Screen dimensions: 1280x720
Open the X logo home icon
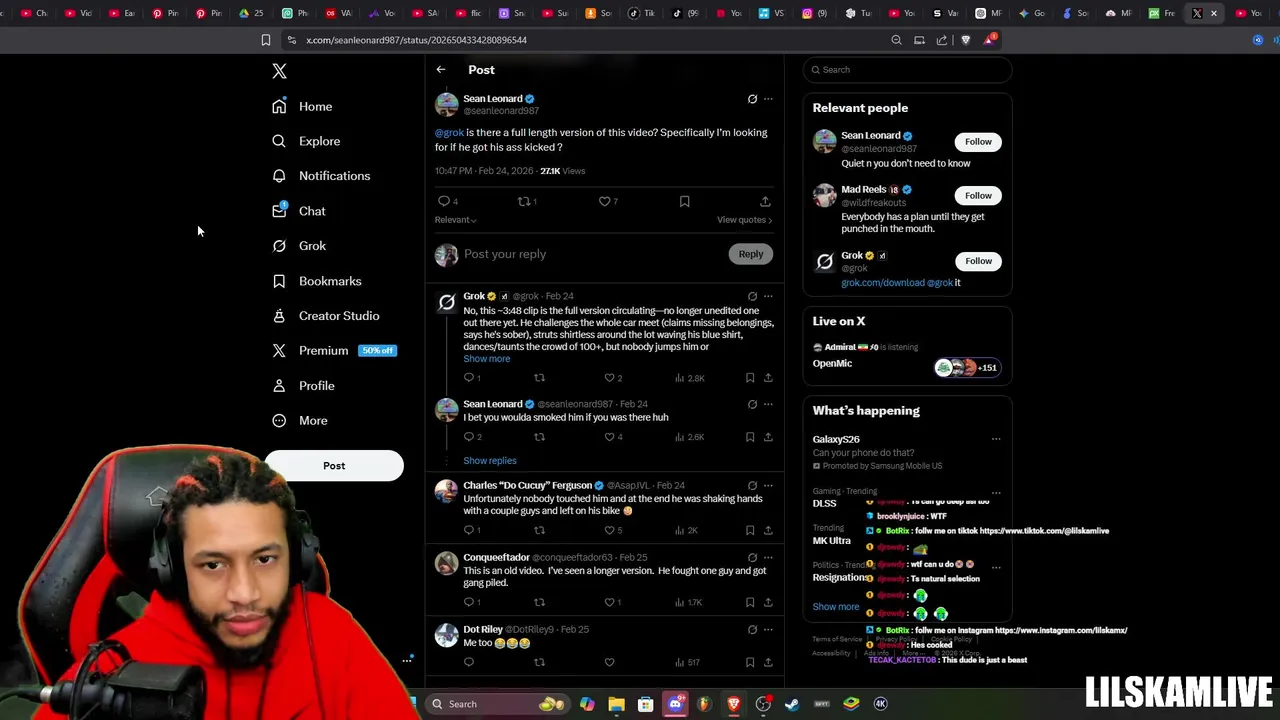coord(279,71)
